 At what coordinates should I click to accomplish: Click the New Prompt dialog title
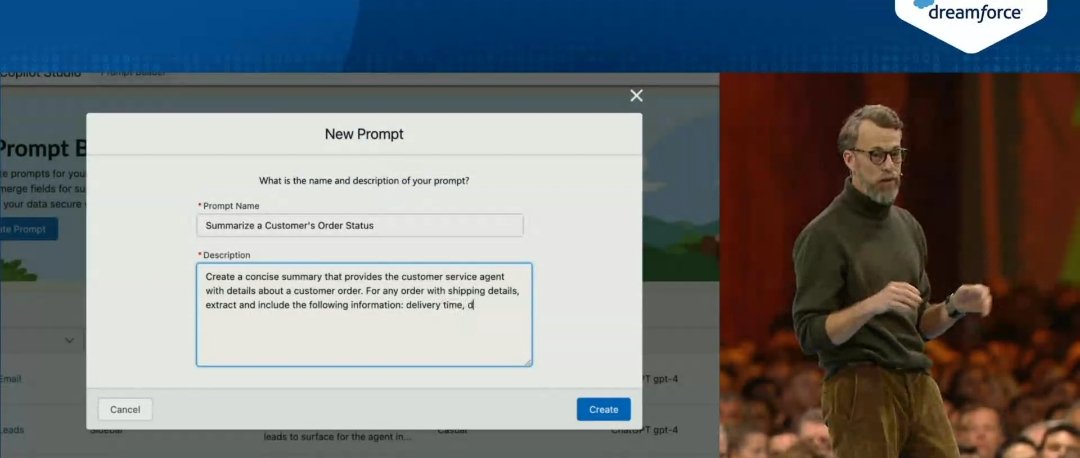364,134
